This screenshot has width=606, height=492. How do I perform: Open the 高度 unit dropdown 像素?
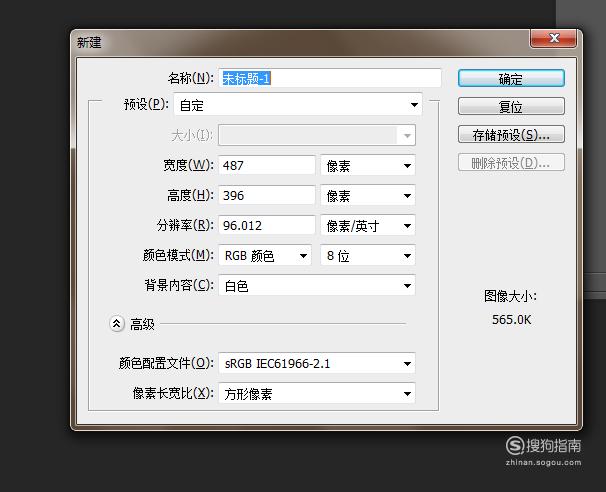click(x=368, y=195)
